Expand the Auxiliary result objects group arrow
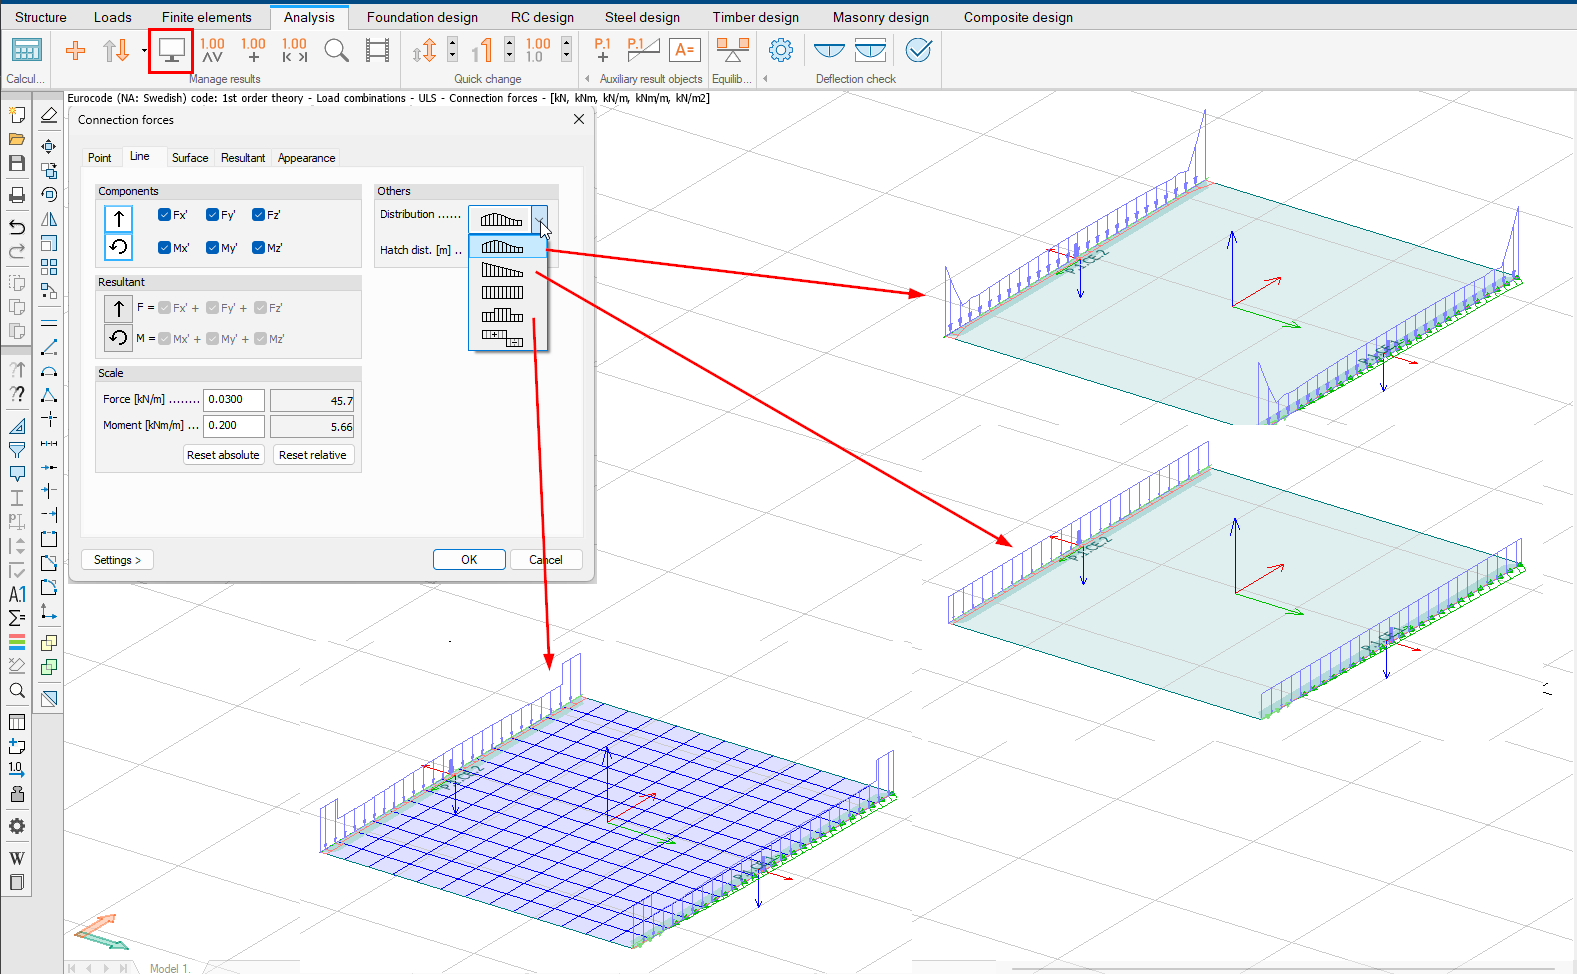Screen dimensions: 1577x974 pyautogui.click(x=587, y=79)
